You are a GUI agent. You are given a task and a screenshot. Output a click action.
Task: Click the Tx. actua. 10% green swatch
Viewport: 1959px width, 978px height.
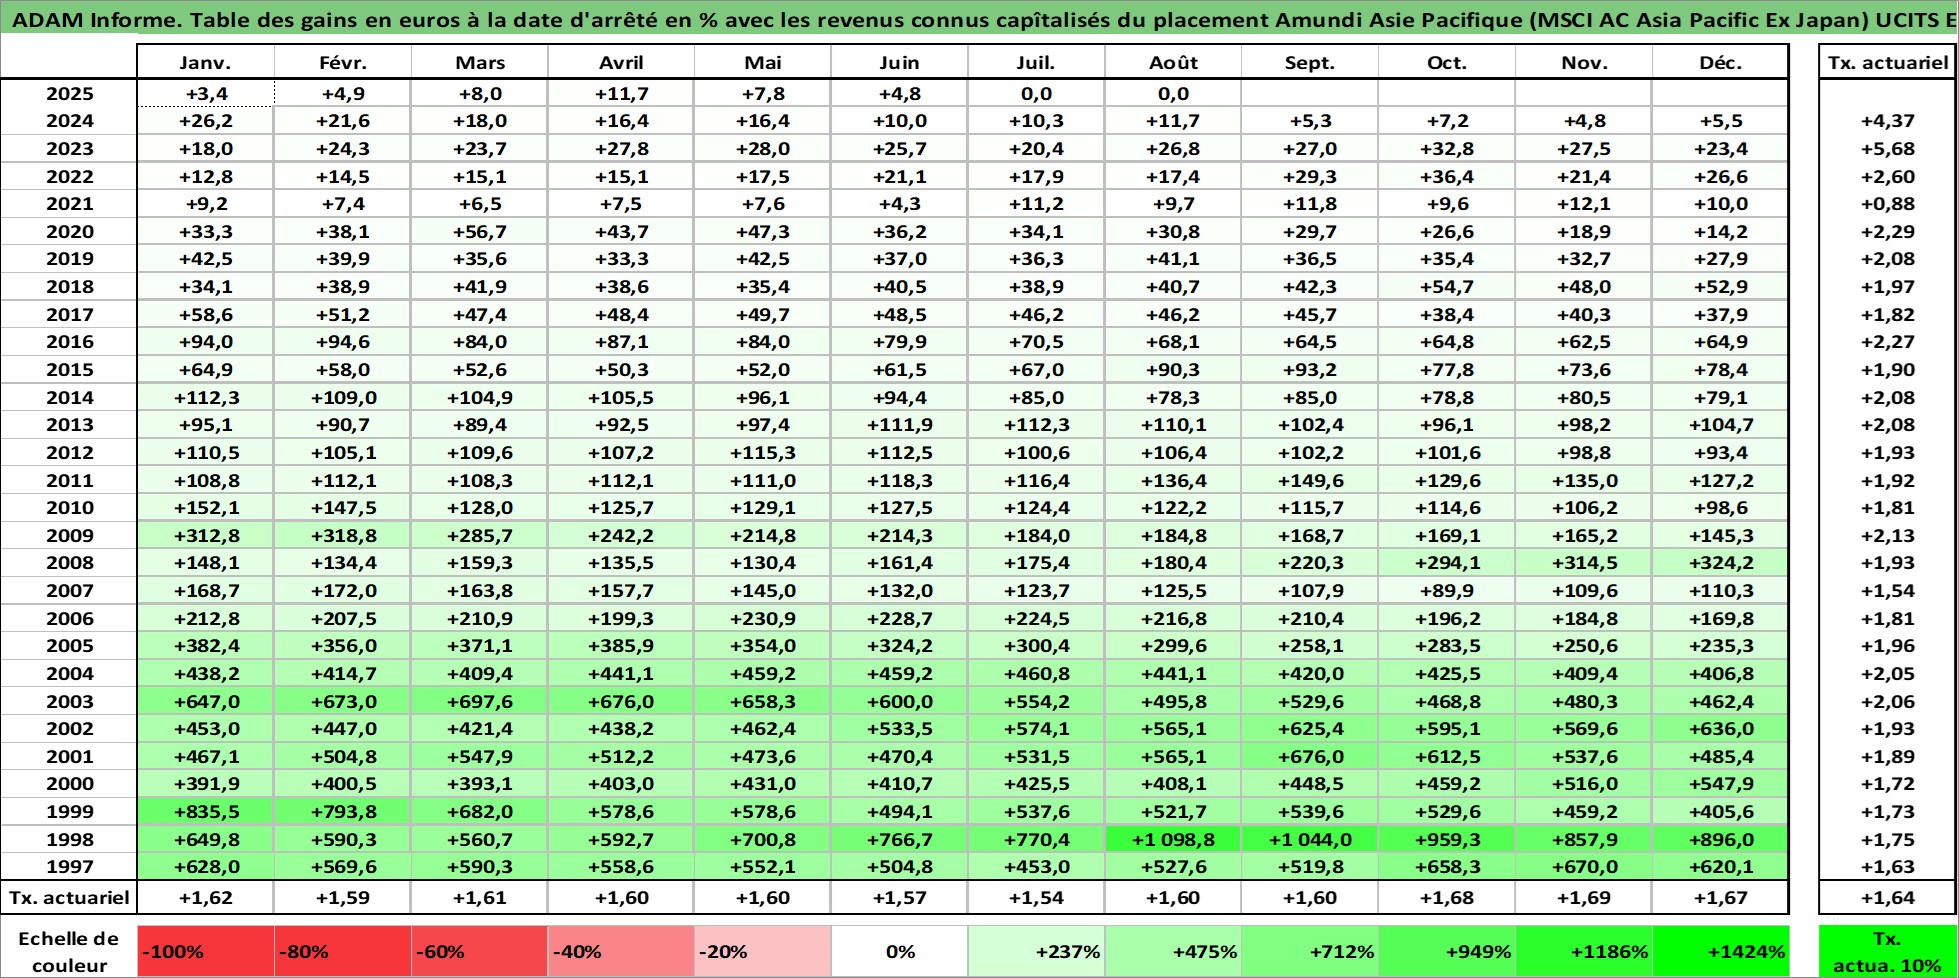(x=1888, y=952)
